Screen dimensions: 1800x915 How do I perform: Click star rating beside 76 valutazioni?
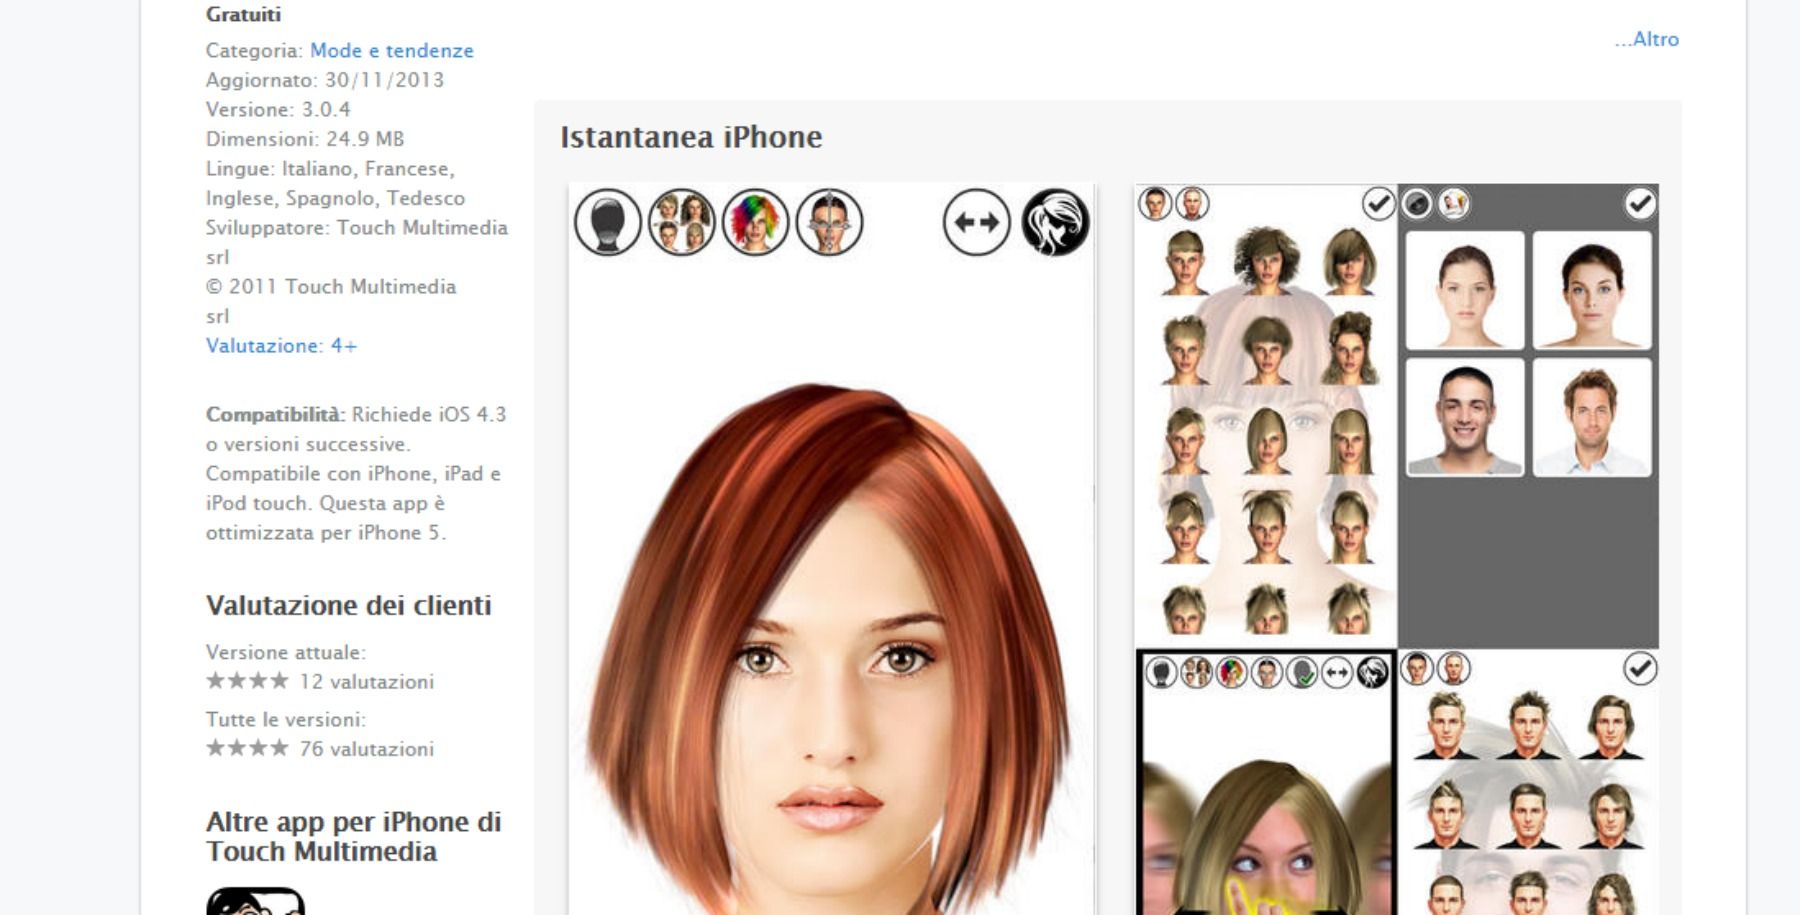[x=247, y=748]
